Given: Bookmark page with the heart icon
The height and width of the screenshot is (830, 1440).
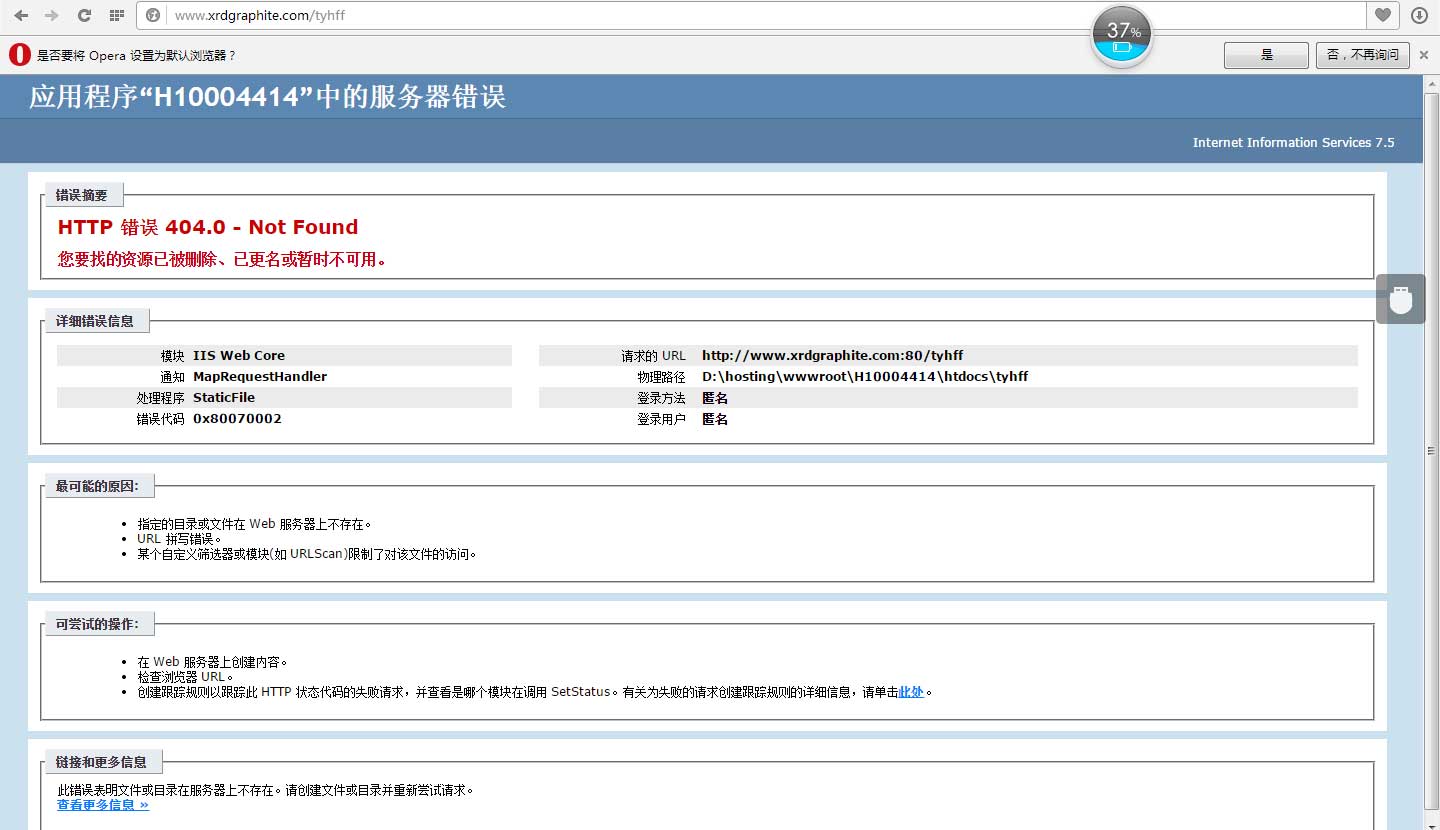Looking at the screenshot, I should (1382, 15).
